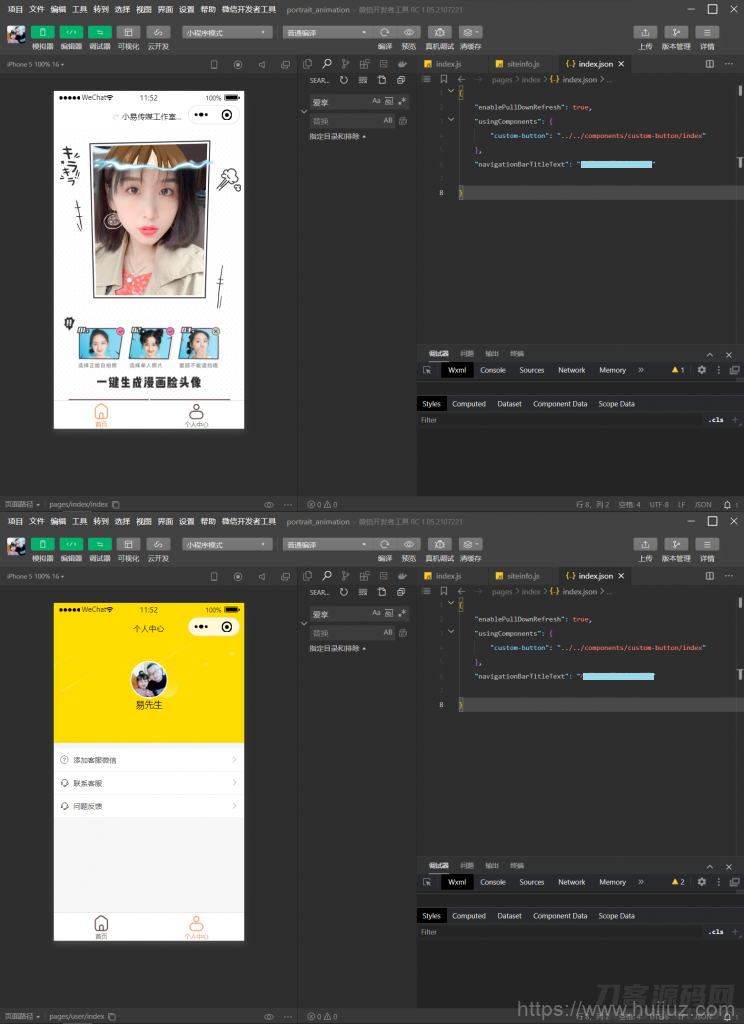Click element inspector arrow in upper debugger
Screen dimensions: 744x1024
click(x=427, y=370)
